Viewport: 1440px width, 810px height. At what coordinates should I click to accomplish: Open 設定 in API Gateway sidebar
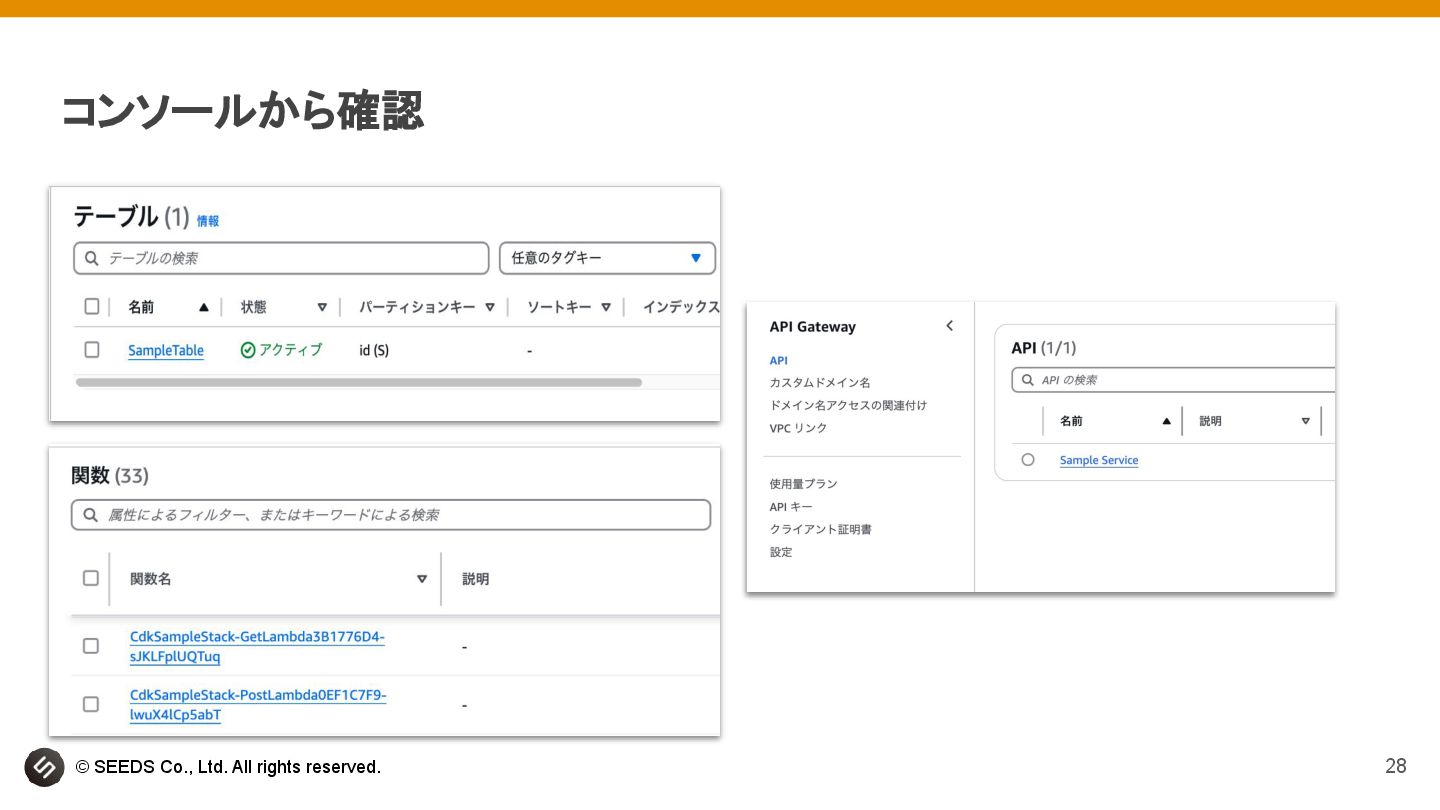tap(780, 552)
